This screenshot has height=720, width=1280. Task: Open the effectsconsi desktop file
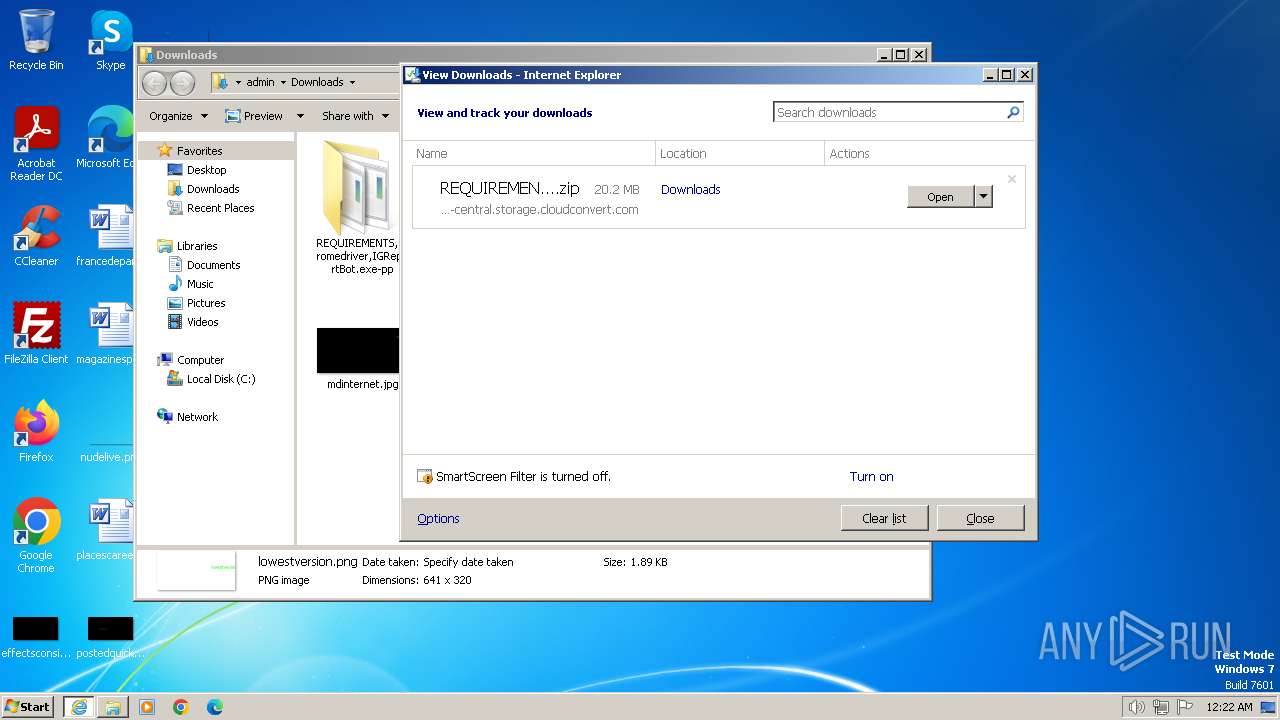pyautogui.click(x=36, y=638)
